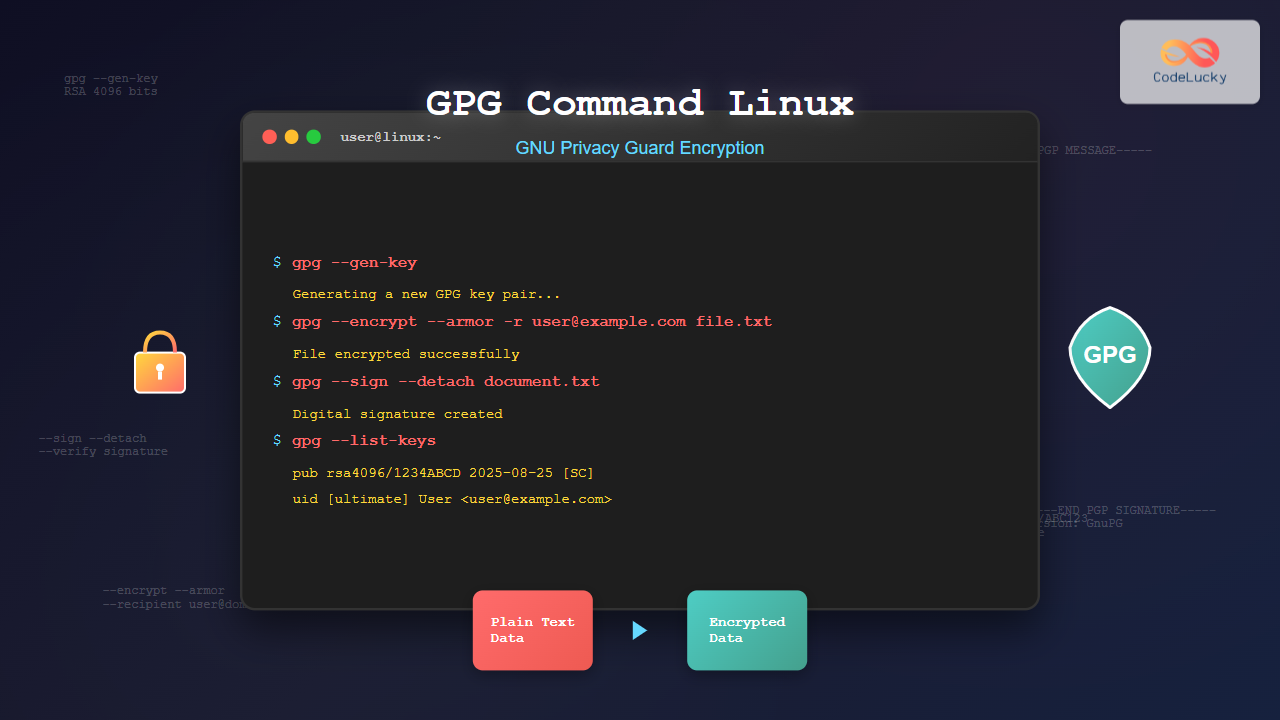Click the orange padlock icon

click(x=160, y=364)
